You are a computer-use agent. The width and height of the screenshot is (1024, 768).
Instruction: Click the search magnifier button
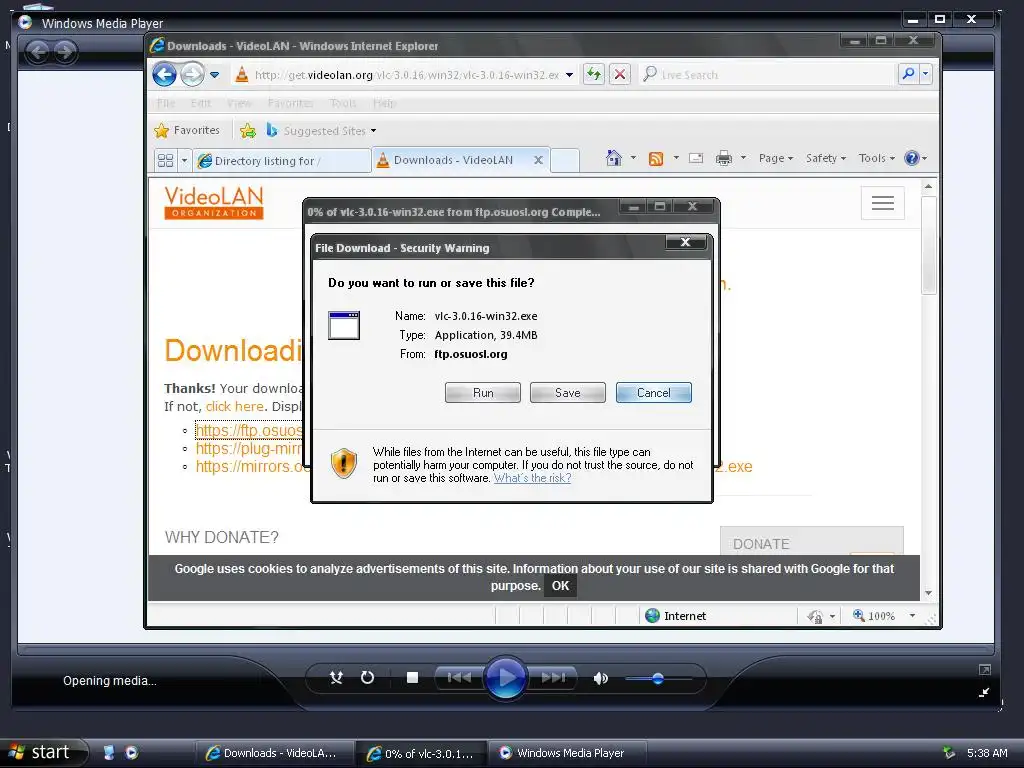(908, 74)
